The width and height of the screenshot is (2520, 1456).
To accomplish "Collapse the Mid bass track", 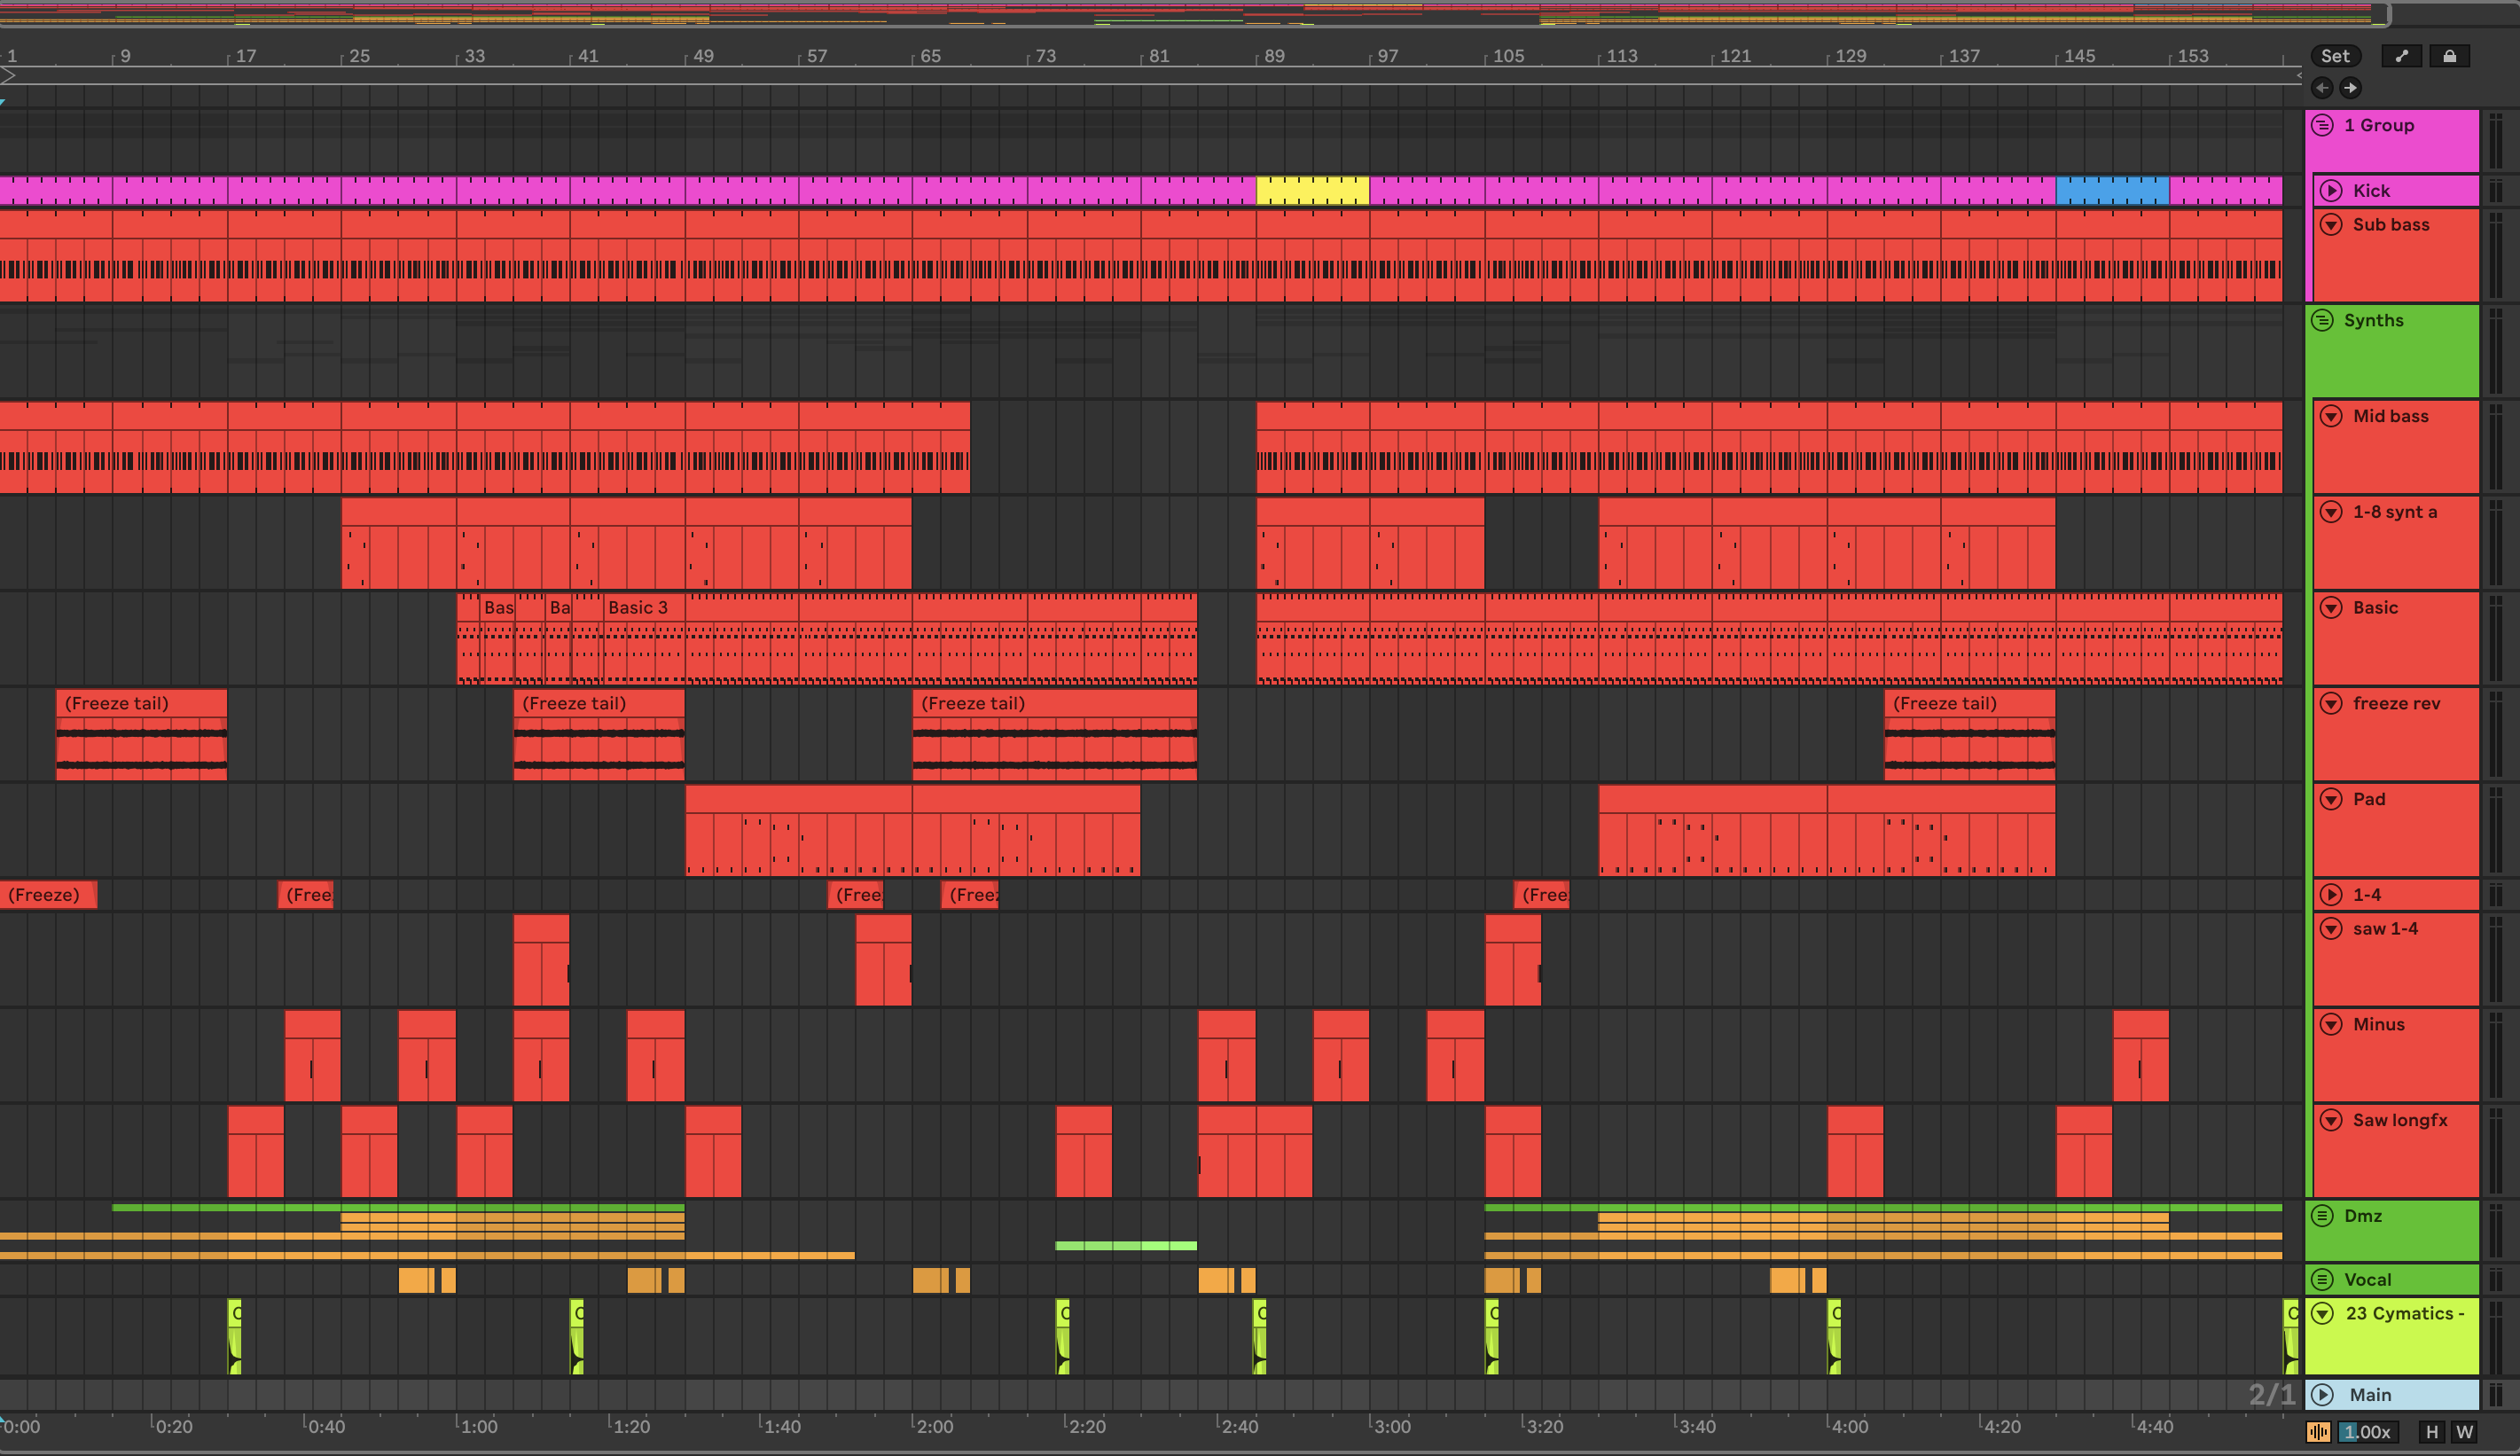I will [x=2331, y=416].
